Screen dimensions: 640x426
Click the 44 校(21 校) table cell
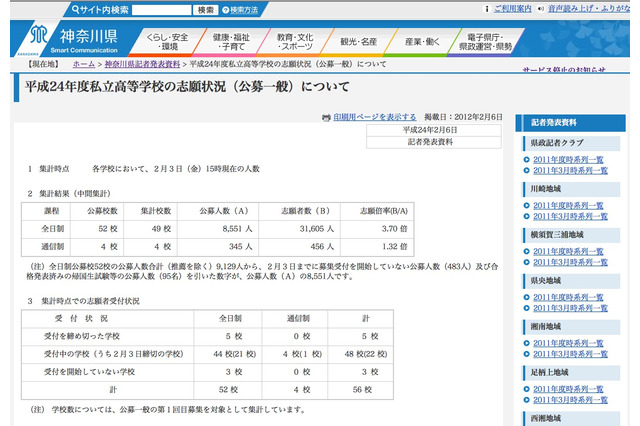228,354
